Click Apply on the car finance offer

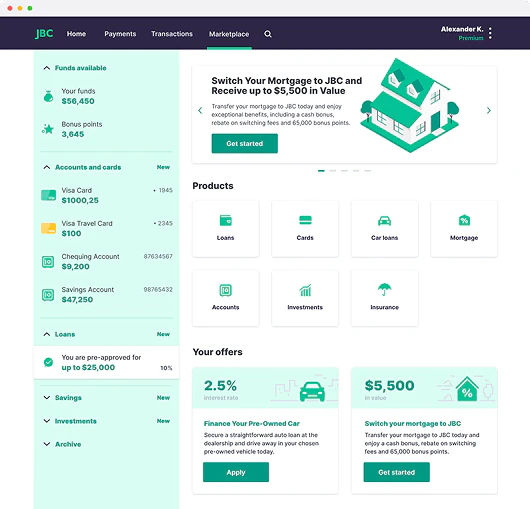coord(236,472)
